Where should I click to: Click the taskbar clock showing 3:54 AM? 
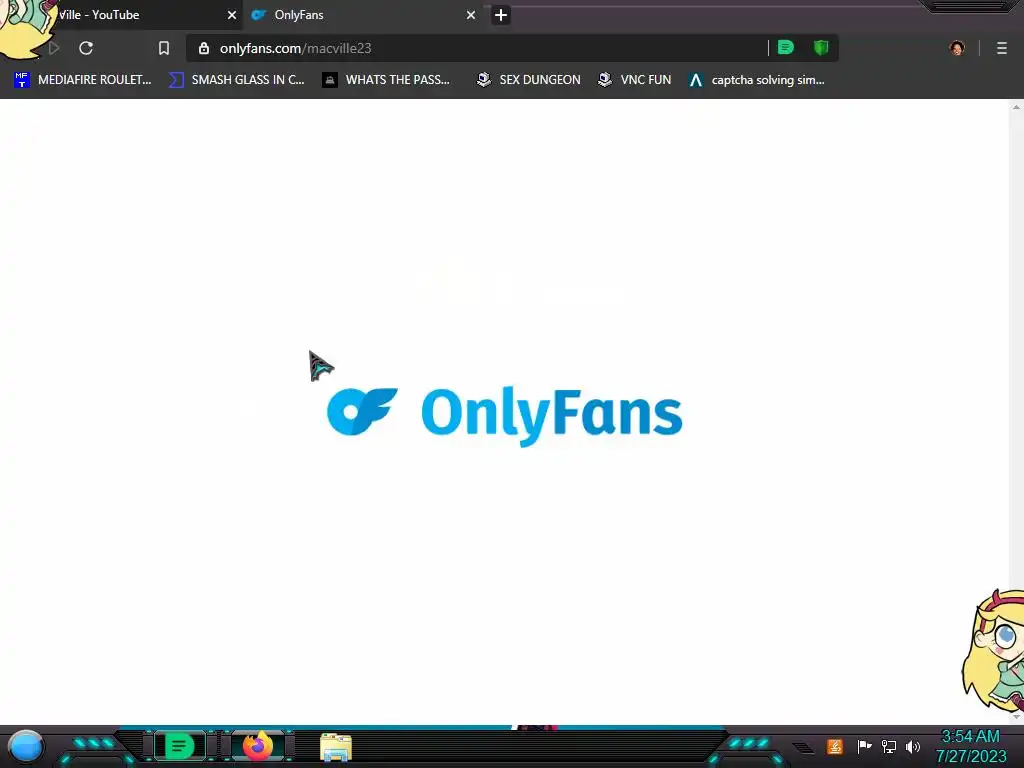click(971, 746)
